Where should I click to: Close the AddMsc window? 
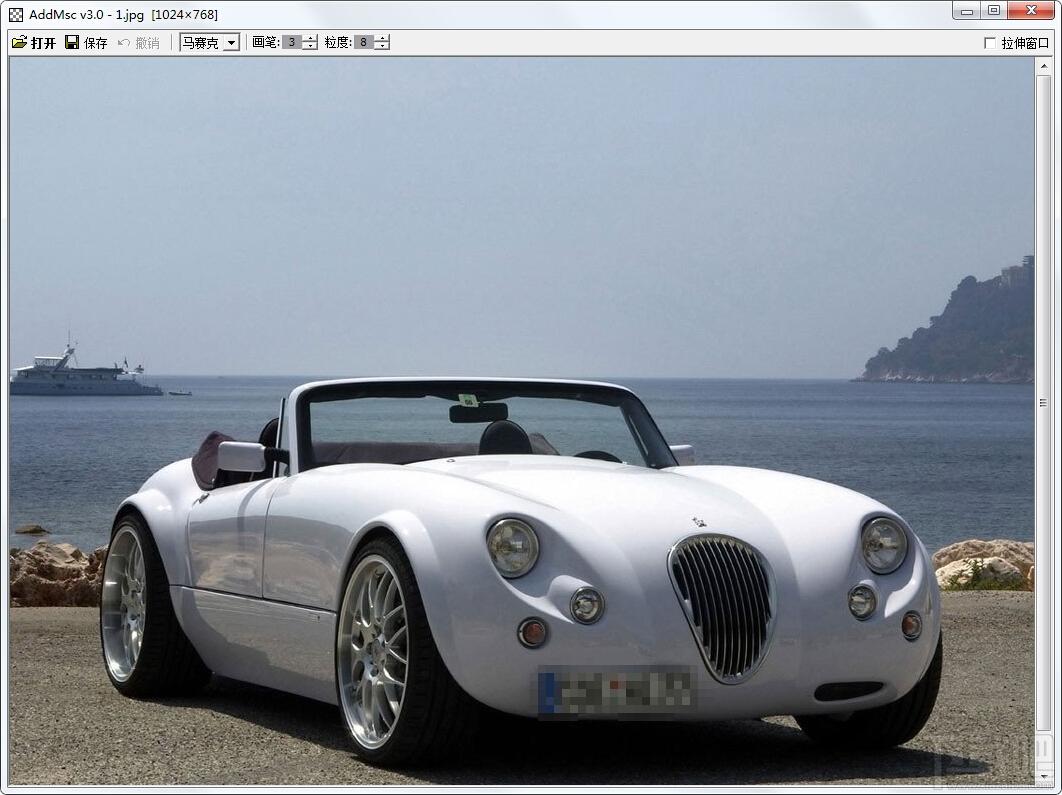[1031, 11]
